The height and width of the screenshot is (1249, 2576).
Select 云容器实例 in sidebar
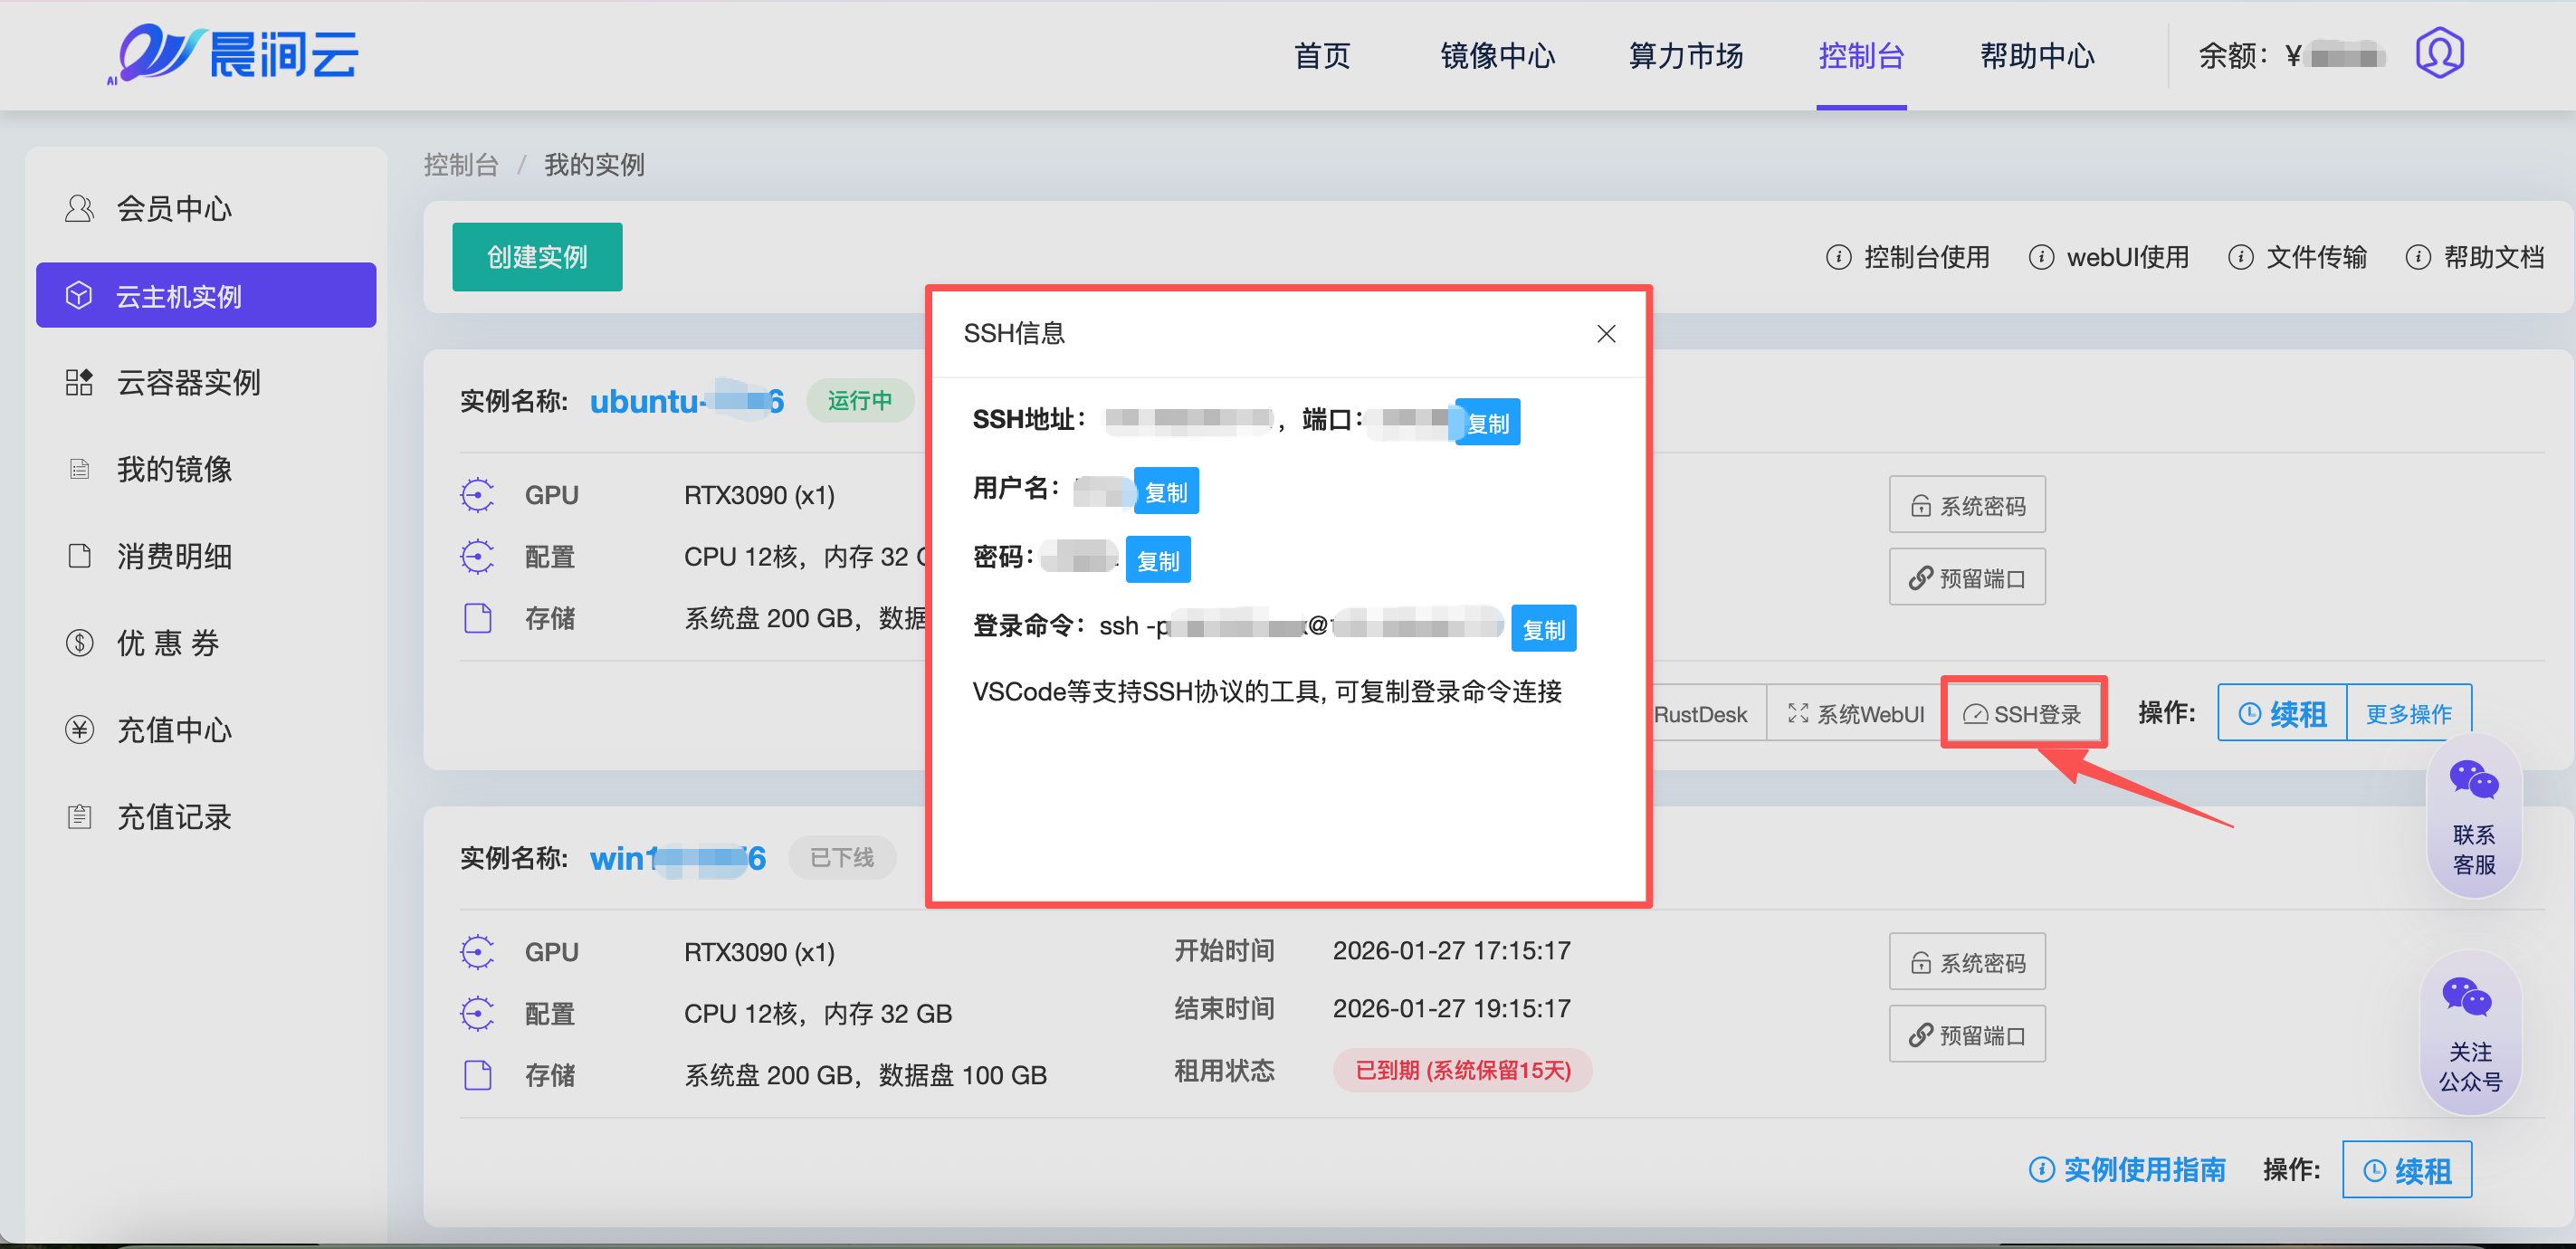(x=188, y=382)
